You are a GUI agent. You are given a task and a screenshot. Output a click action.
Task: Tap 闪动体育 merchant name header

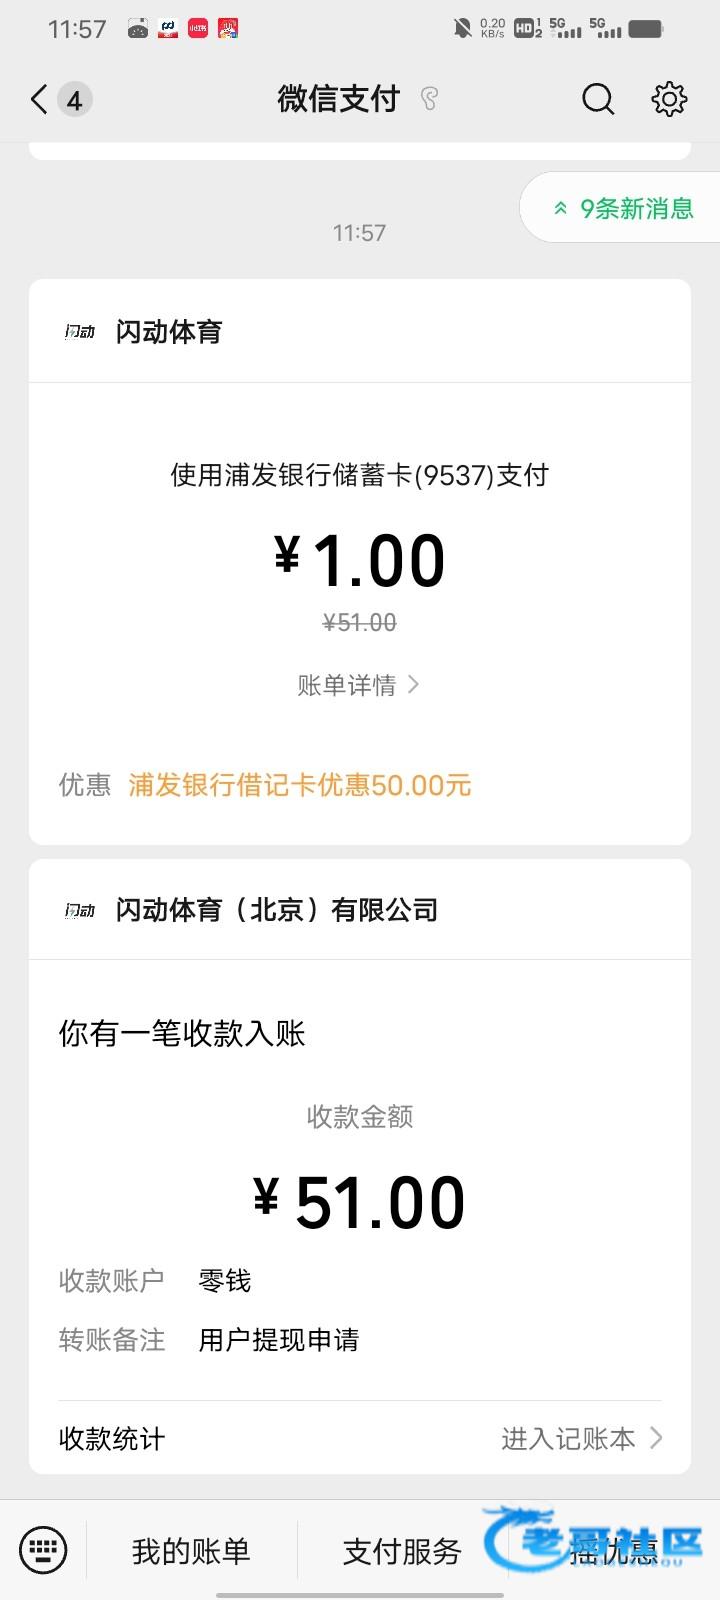(x=169, y=332)
